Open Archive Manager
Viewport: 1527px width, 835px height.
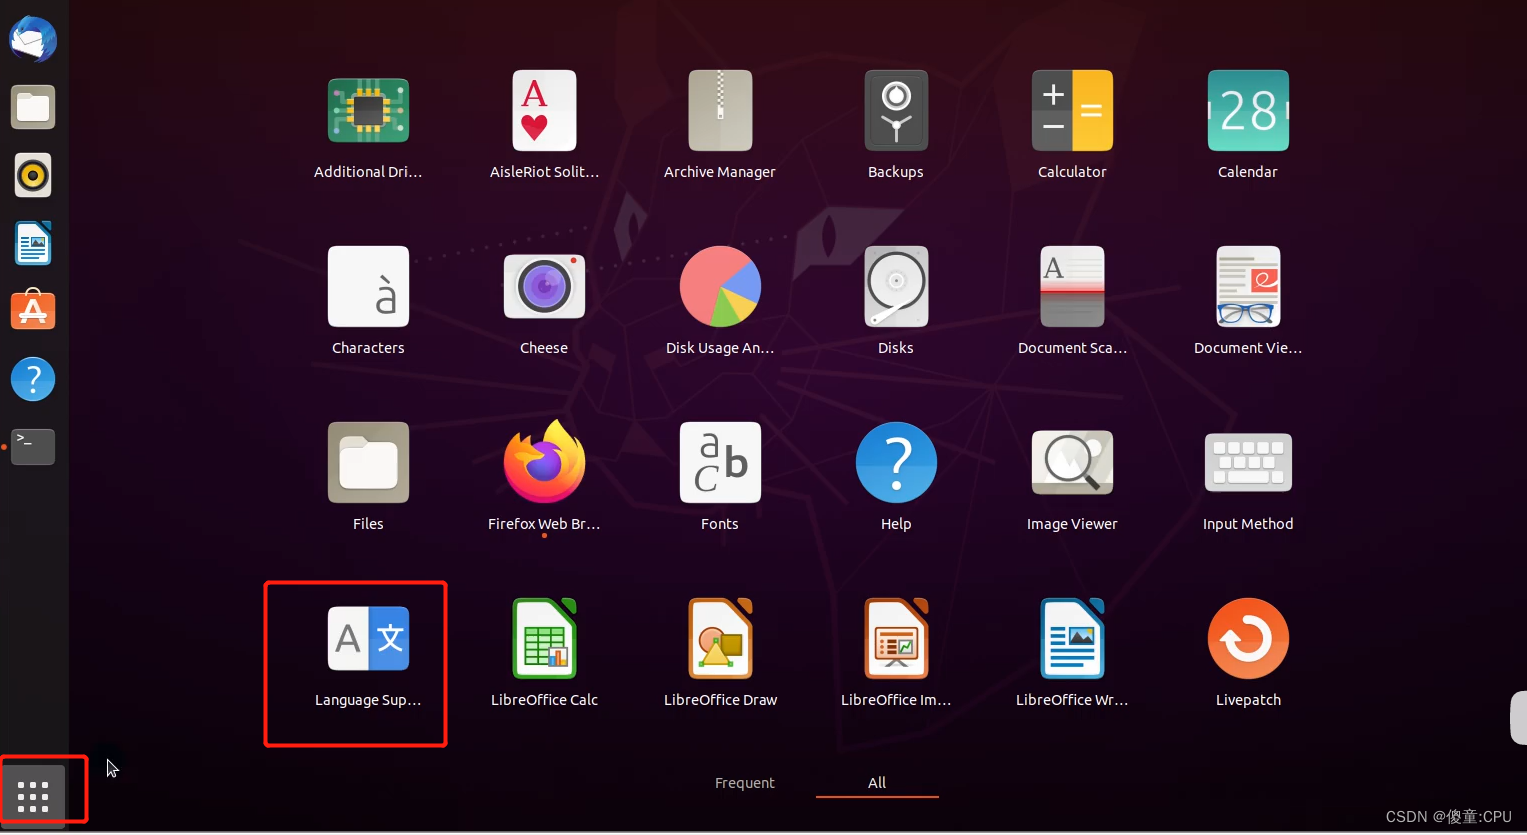(x=720, y=110)
